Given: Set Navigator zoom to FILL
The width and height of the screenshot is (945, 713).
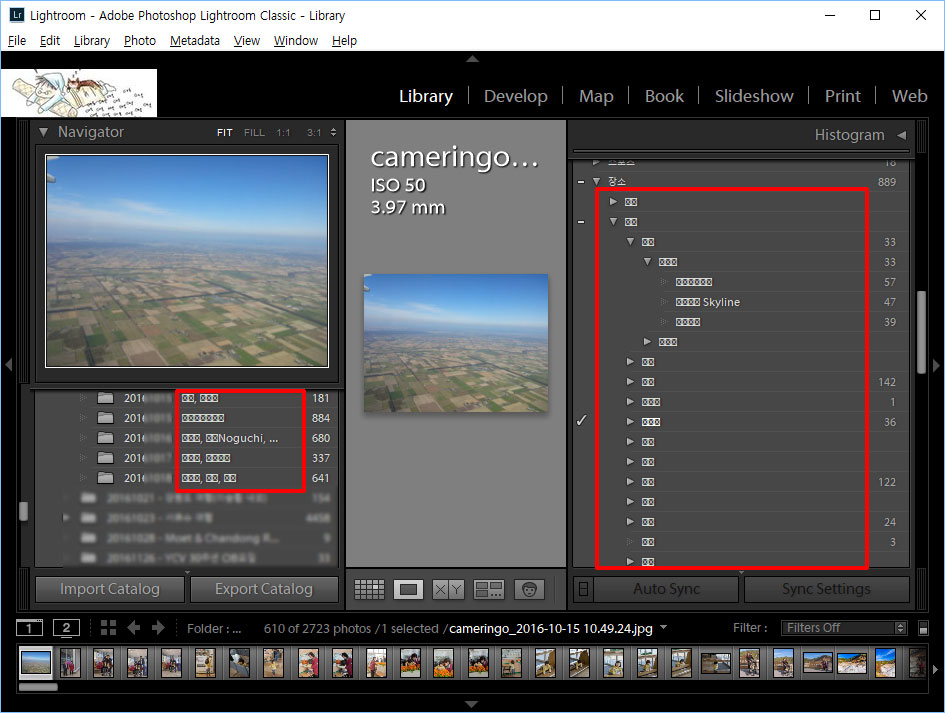Looking at the screenshot, I should pyautogui.click(x=254, y=133).
